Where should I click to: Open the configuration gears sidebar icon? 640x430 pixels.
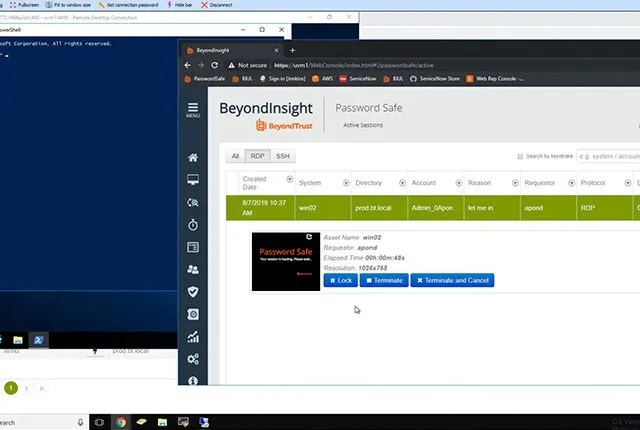(x=193, y=359)
